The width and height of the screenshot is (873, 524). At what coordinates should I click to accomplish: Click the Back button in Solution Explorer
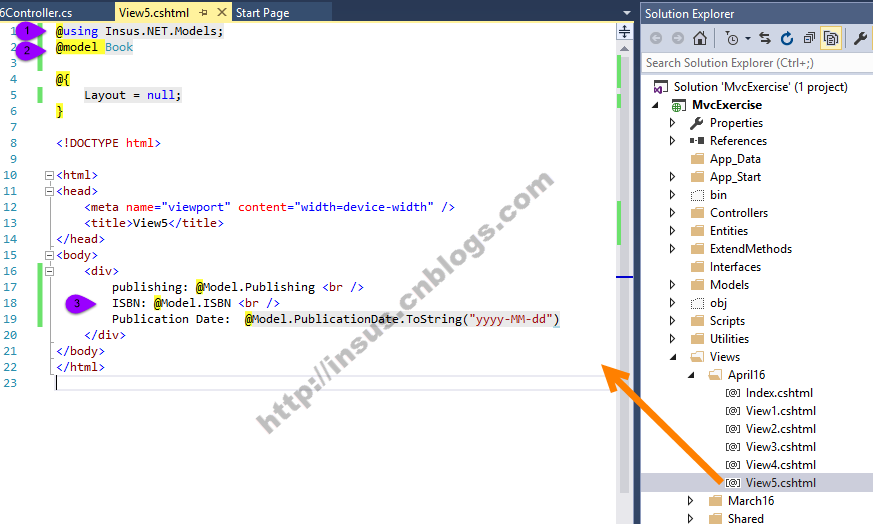[x=656, y=38]
